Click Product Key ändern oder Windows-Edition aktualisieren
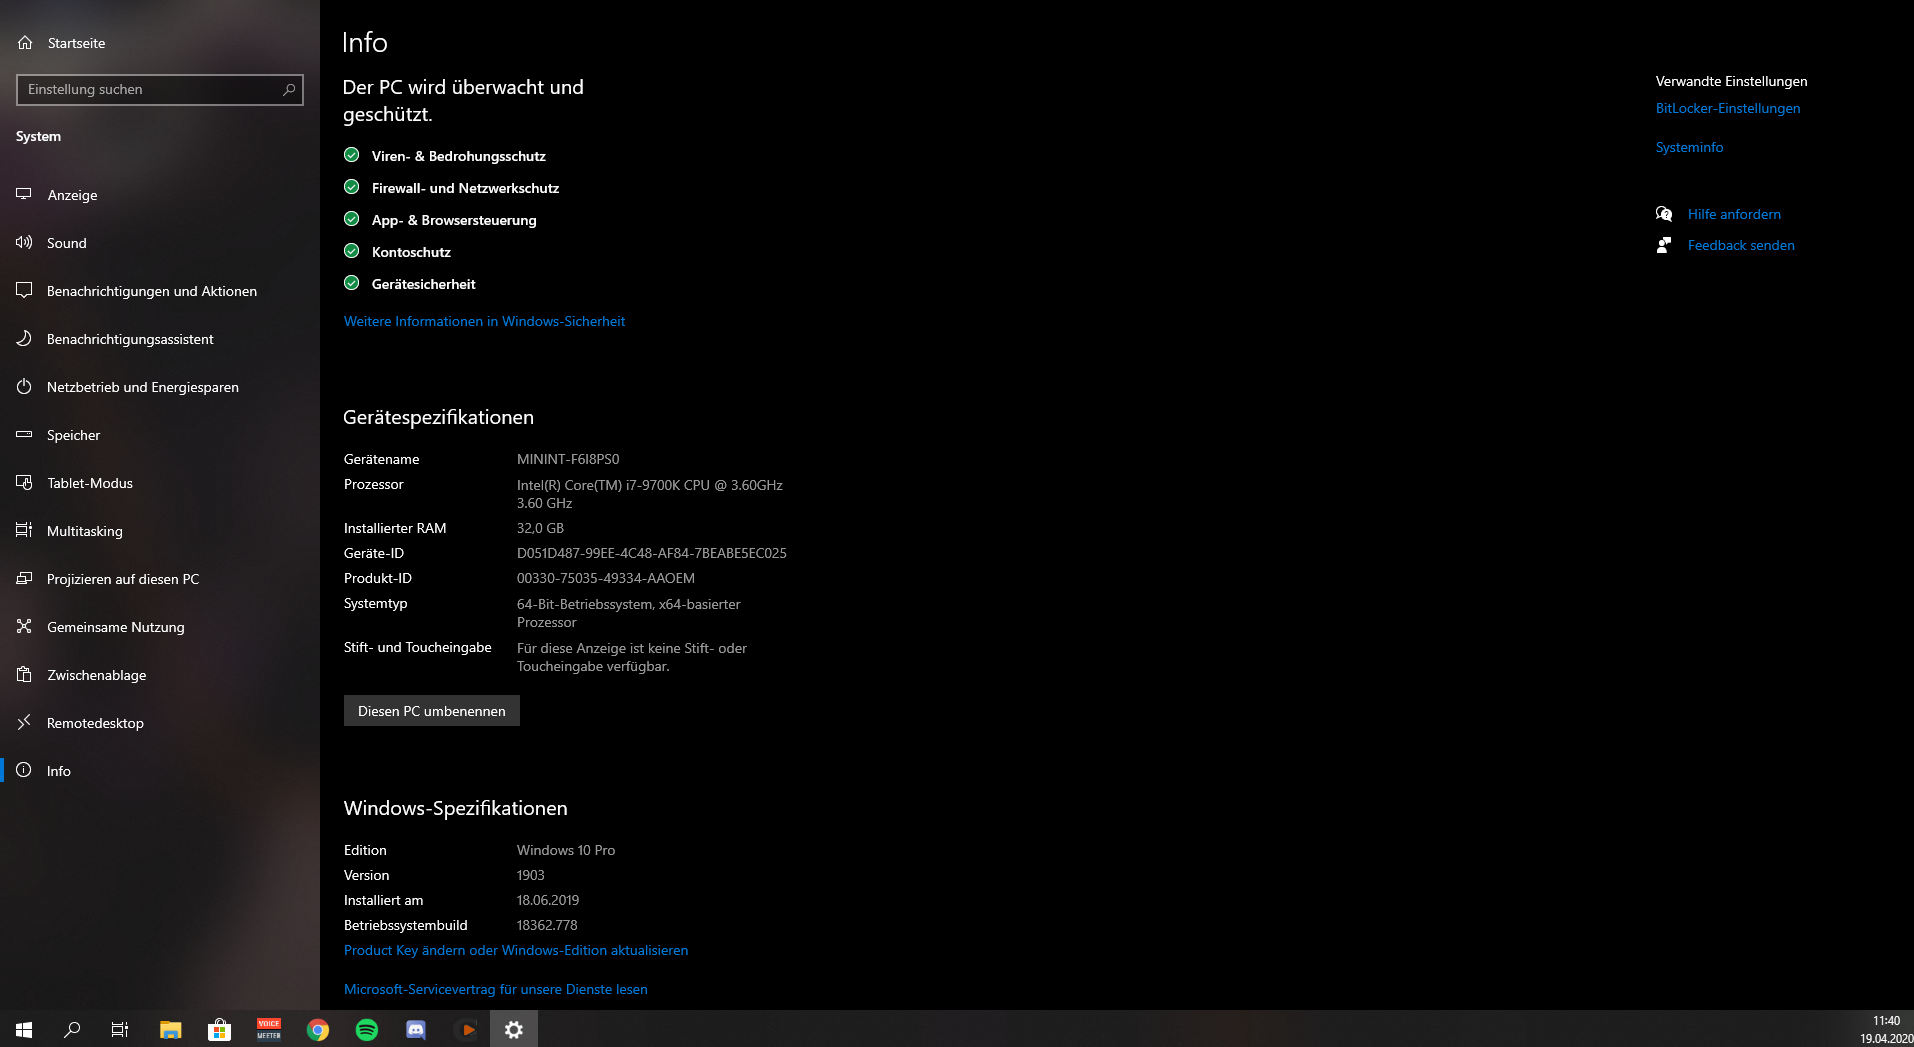 coord(516,950)
